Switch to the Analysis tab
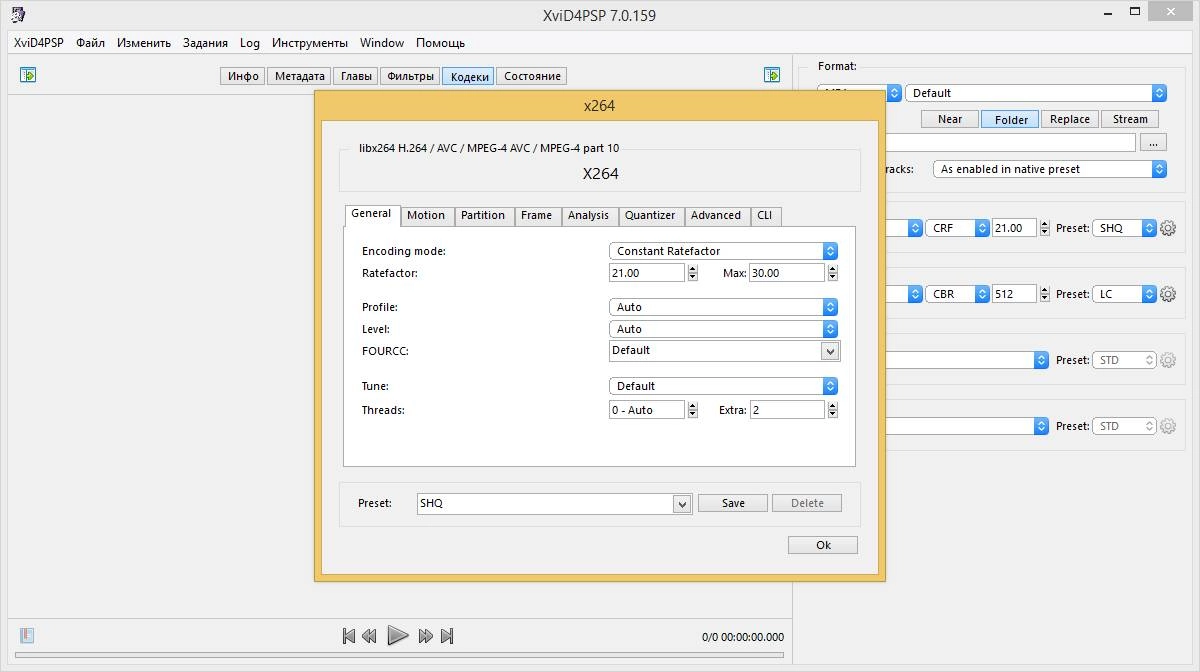Viewport: 1200px width, 672px height. 588,216
